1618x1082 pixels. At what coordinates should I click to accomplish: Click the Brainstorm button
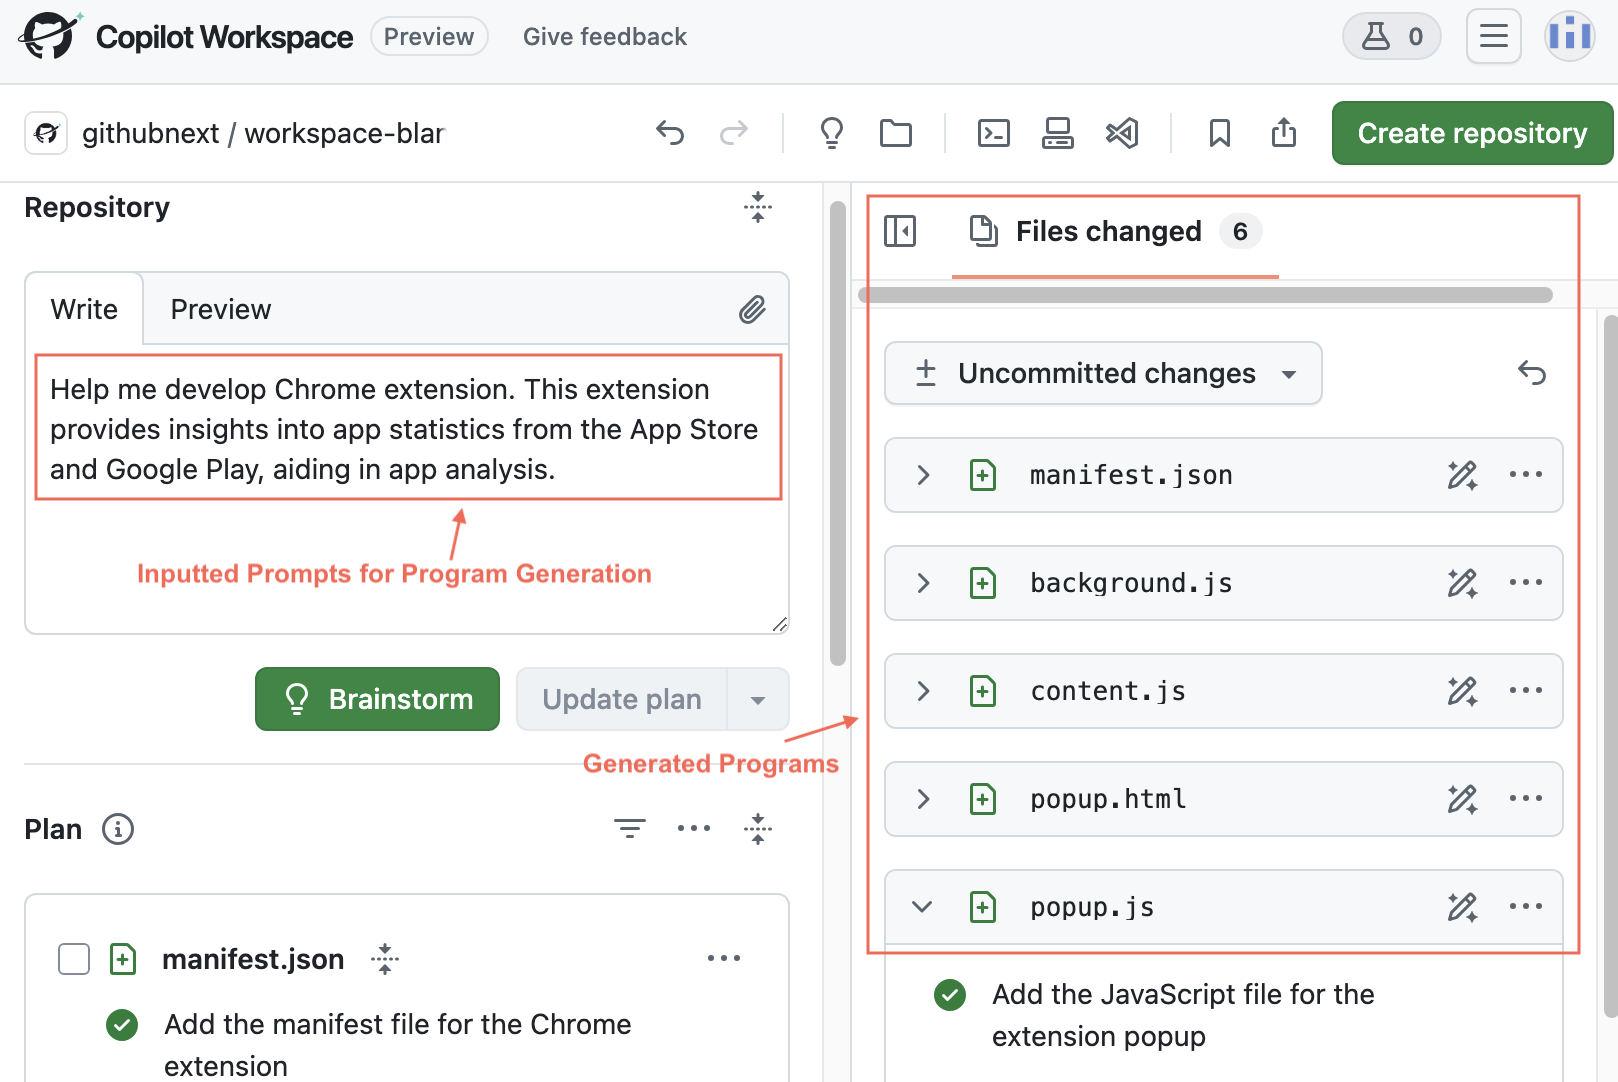(377, 699)
